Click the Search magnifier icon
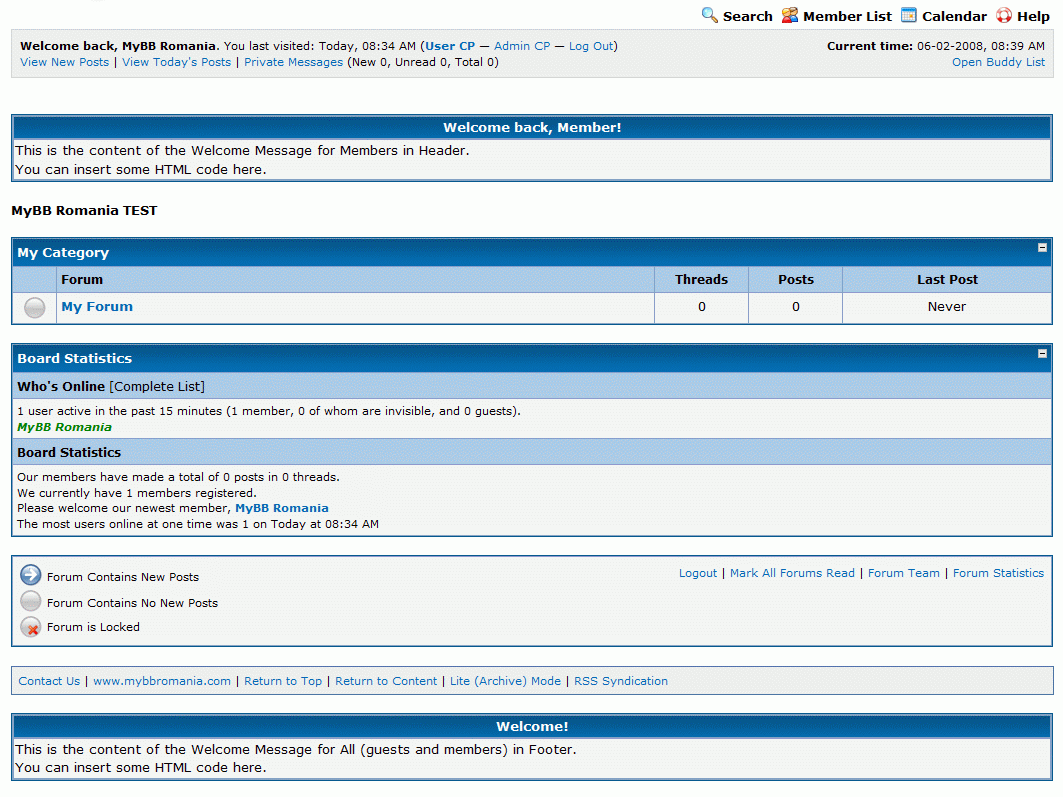Viewport: 1063px width, 797px height. (x=710, y=15)
